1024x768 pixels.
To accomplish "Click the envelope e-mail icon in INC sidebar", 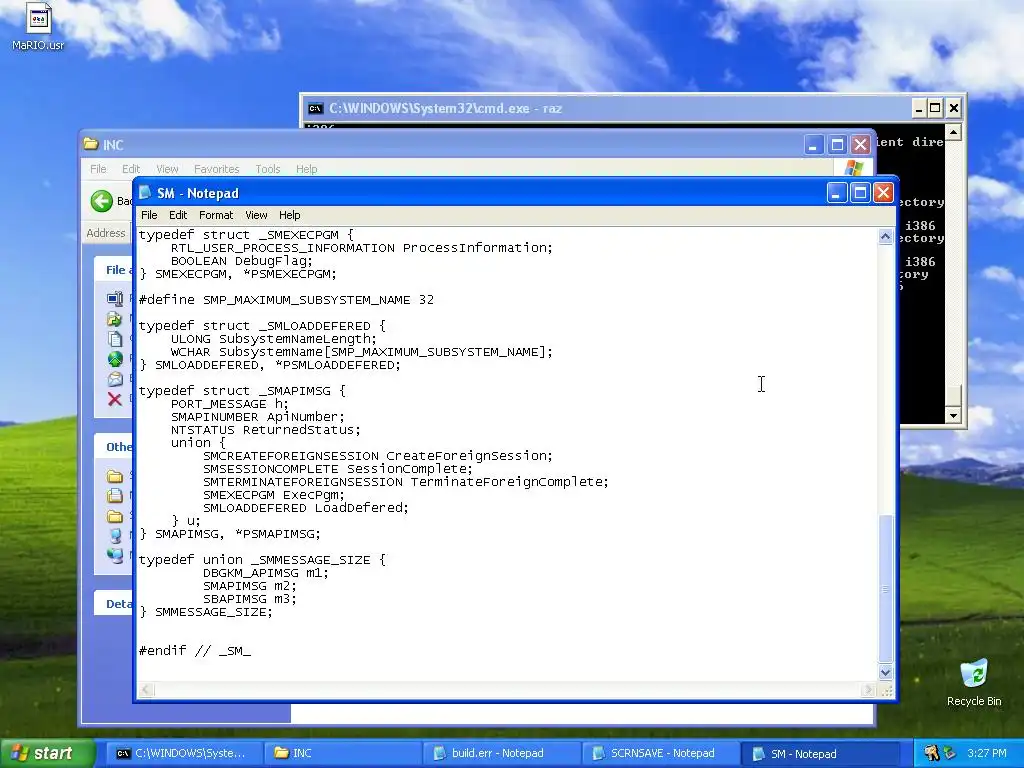I will pos(115,379).
